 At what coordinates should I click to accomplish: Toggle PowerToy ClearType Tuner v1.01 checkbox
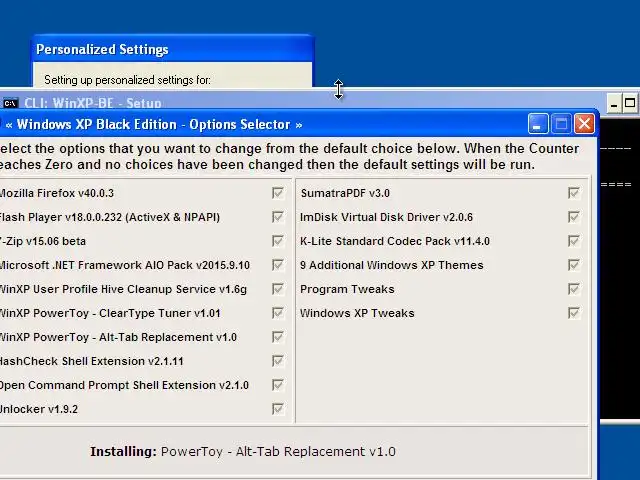(x=278, y=313)
